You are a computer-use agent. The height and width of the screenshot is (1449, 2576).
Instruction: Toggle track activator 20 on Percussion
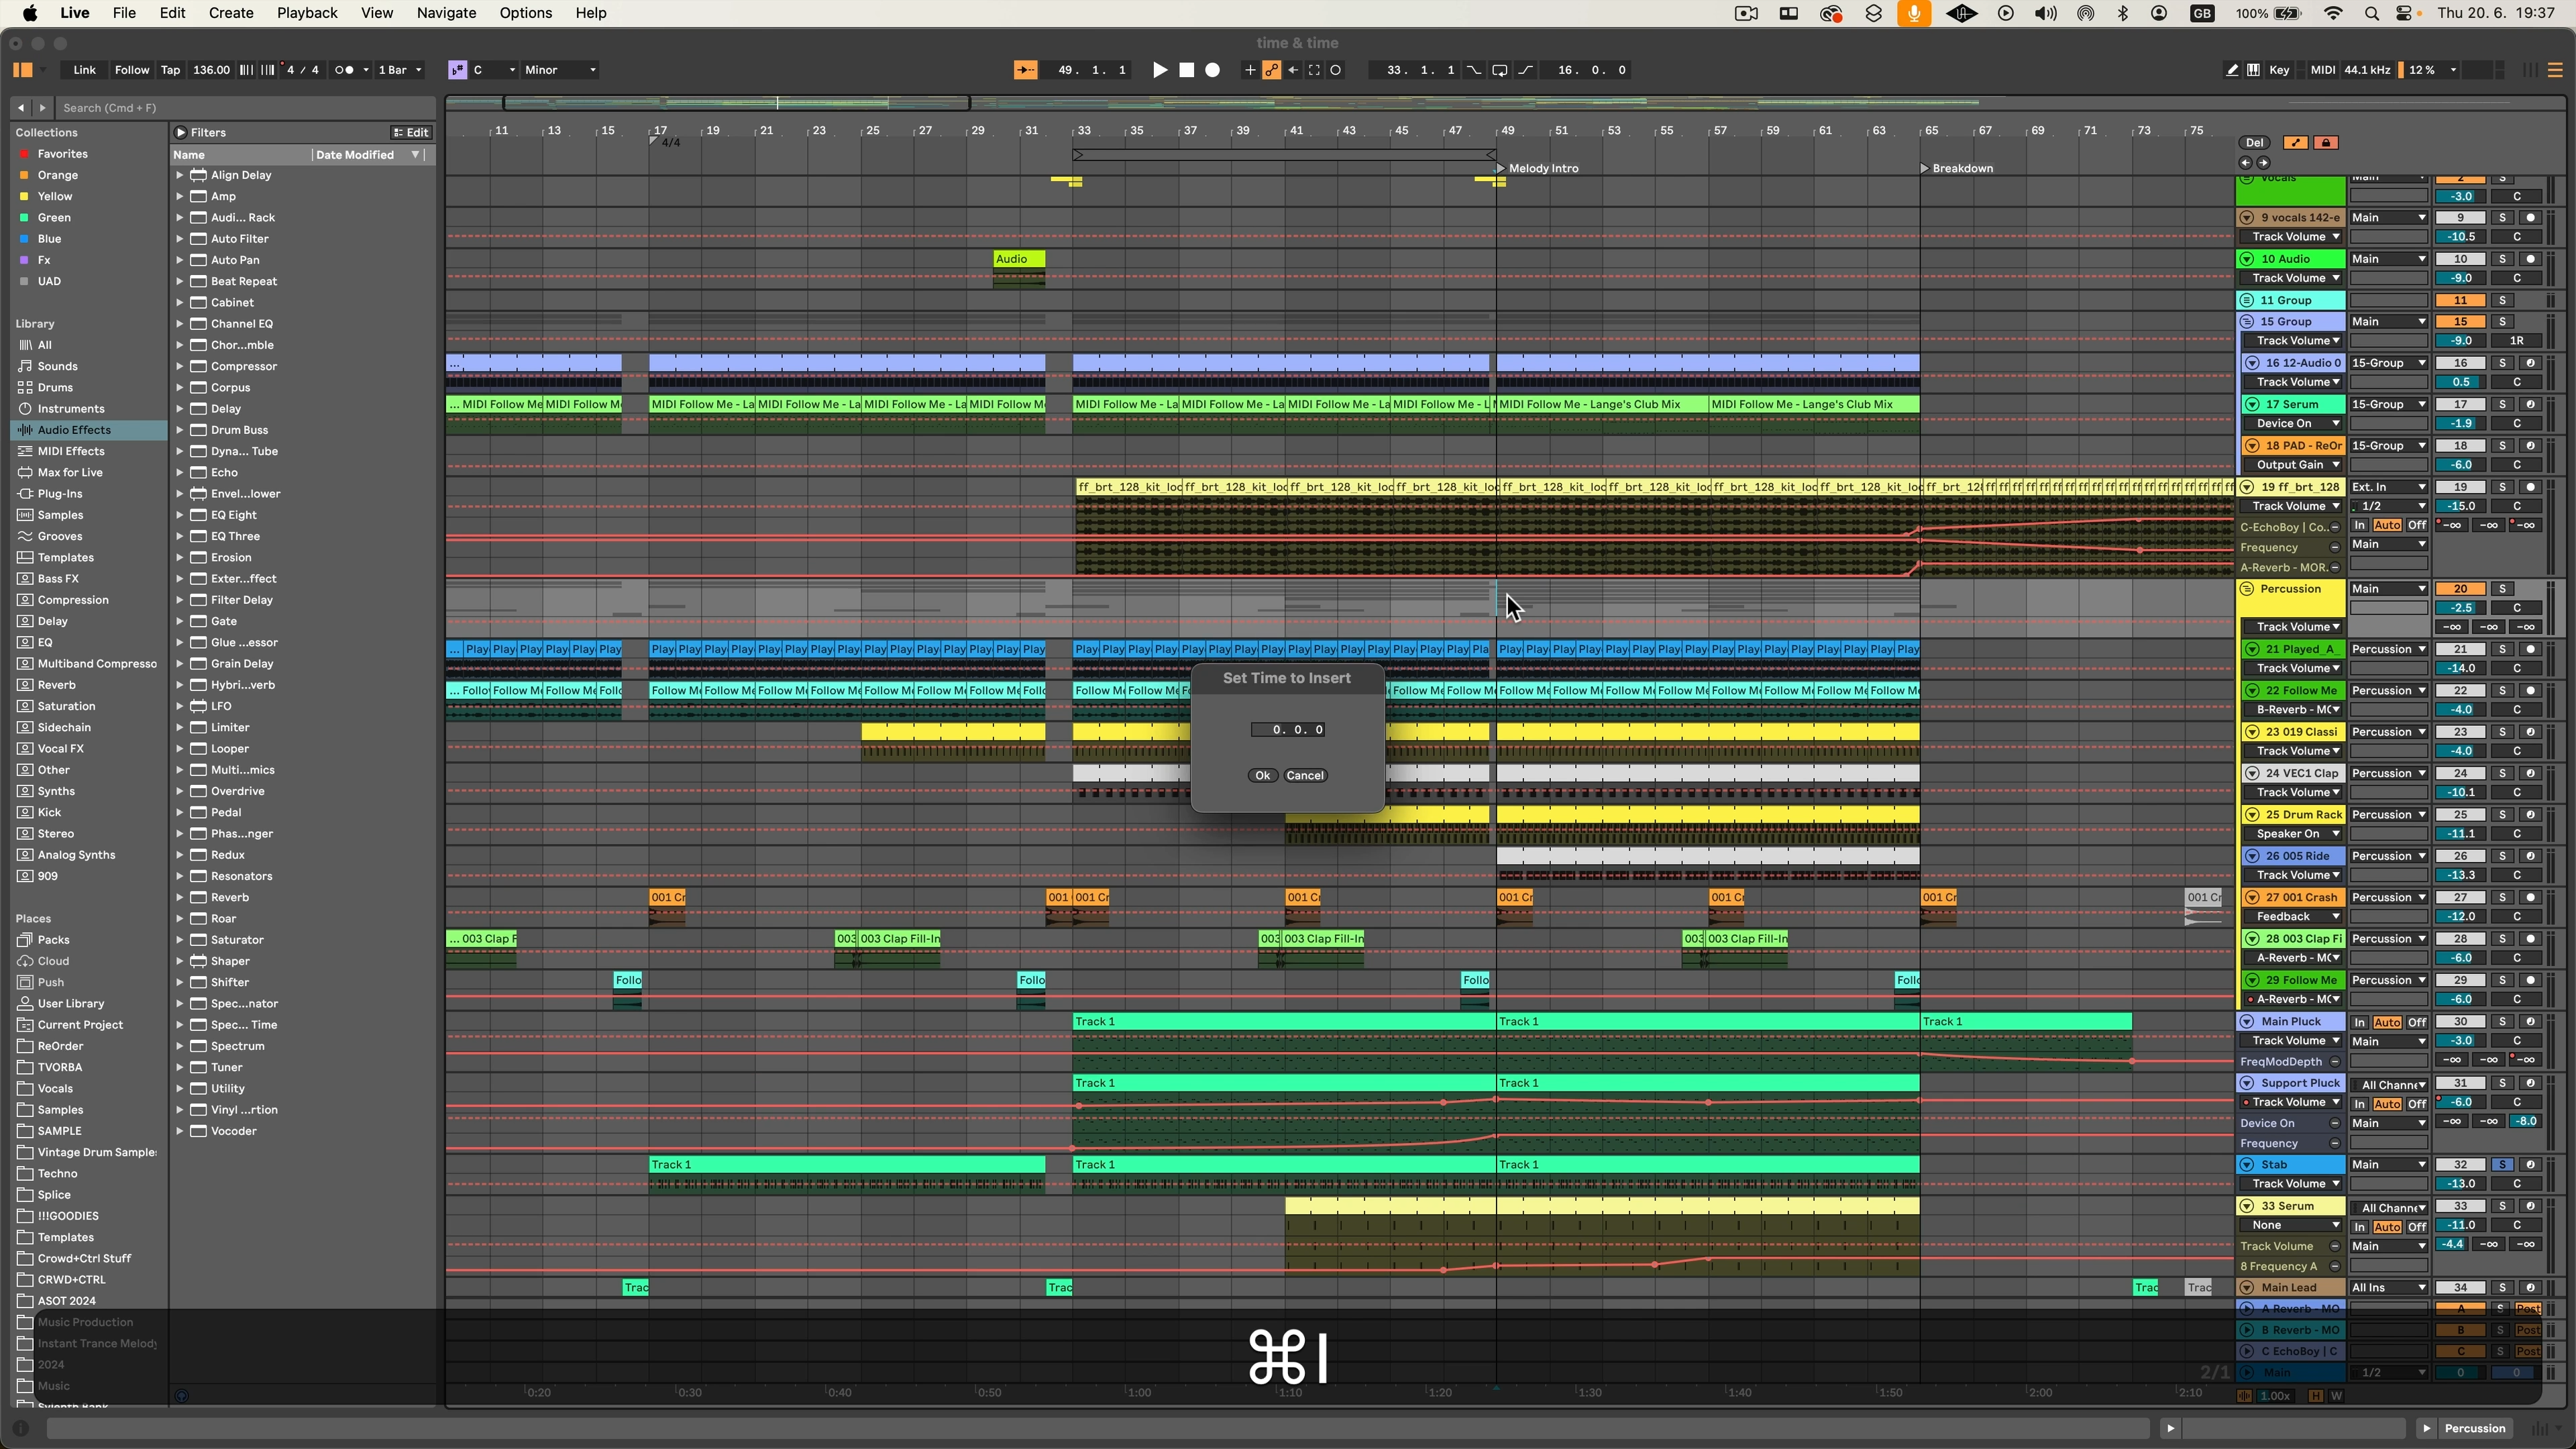[x=2460, y=589]
